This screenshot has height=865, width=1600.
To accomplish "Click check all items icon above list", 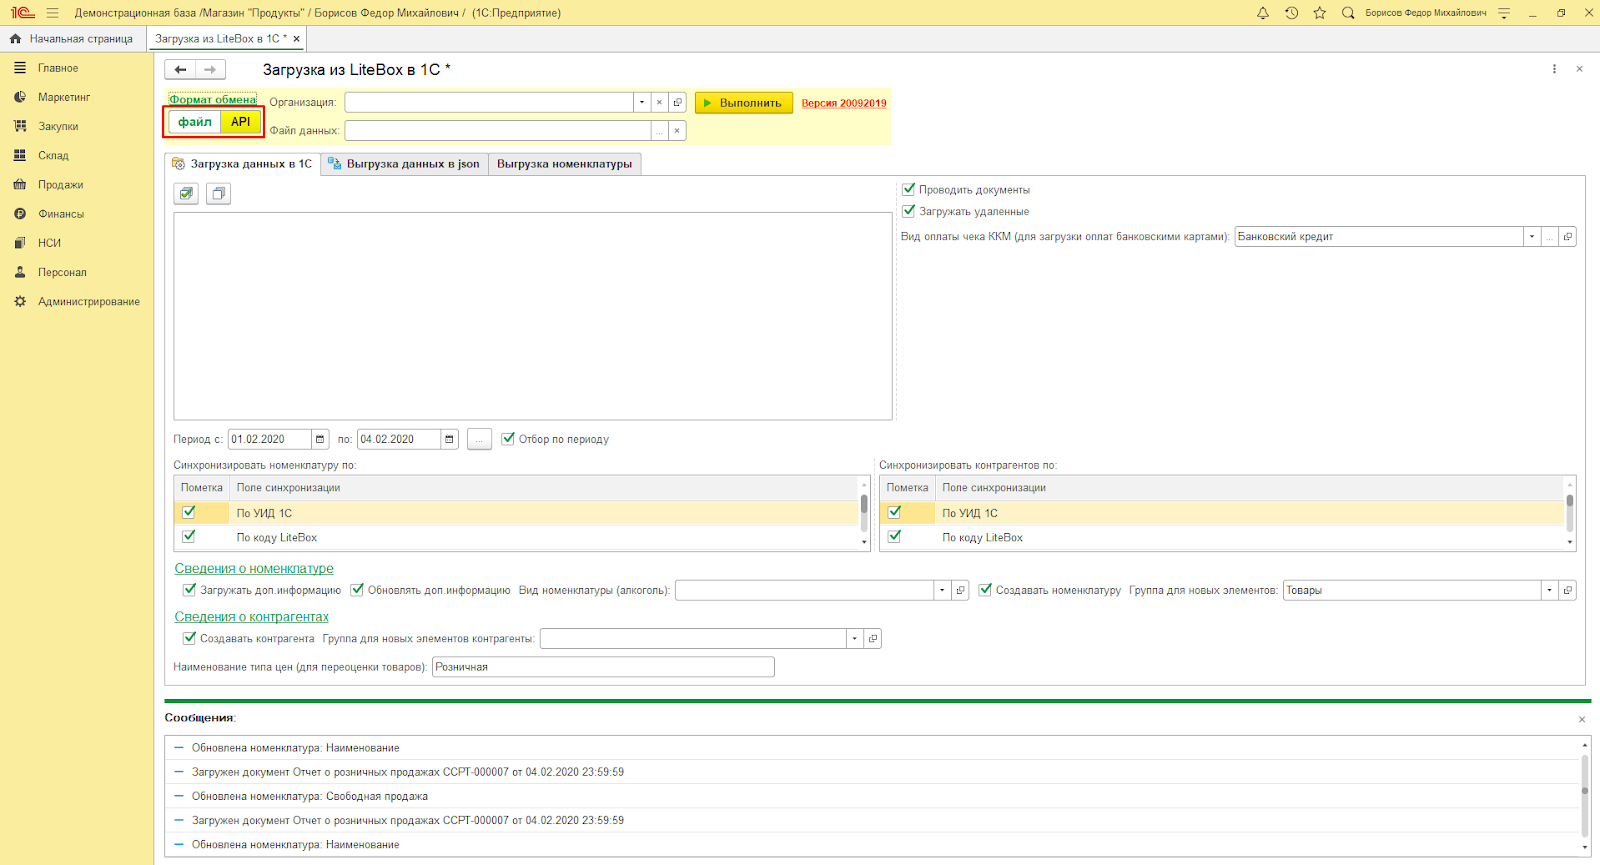I will coord(186,194).
